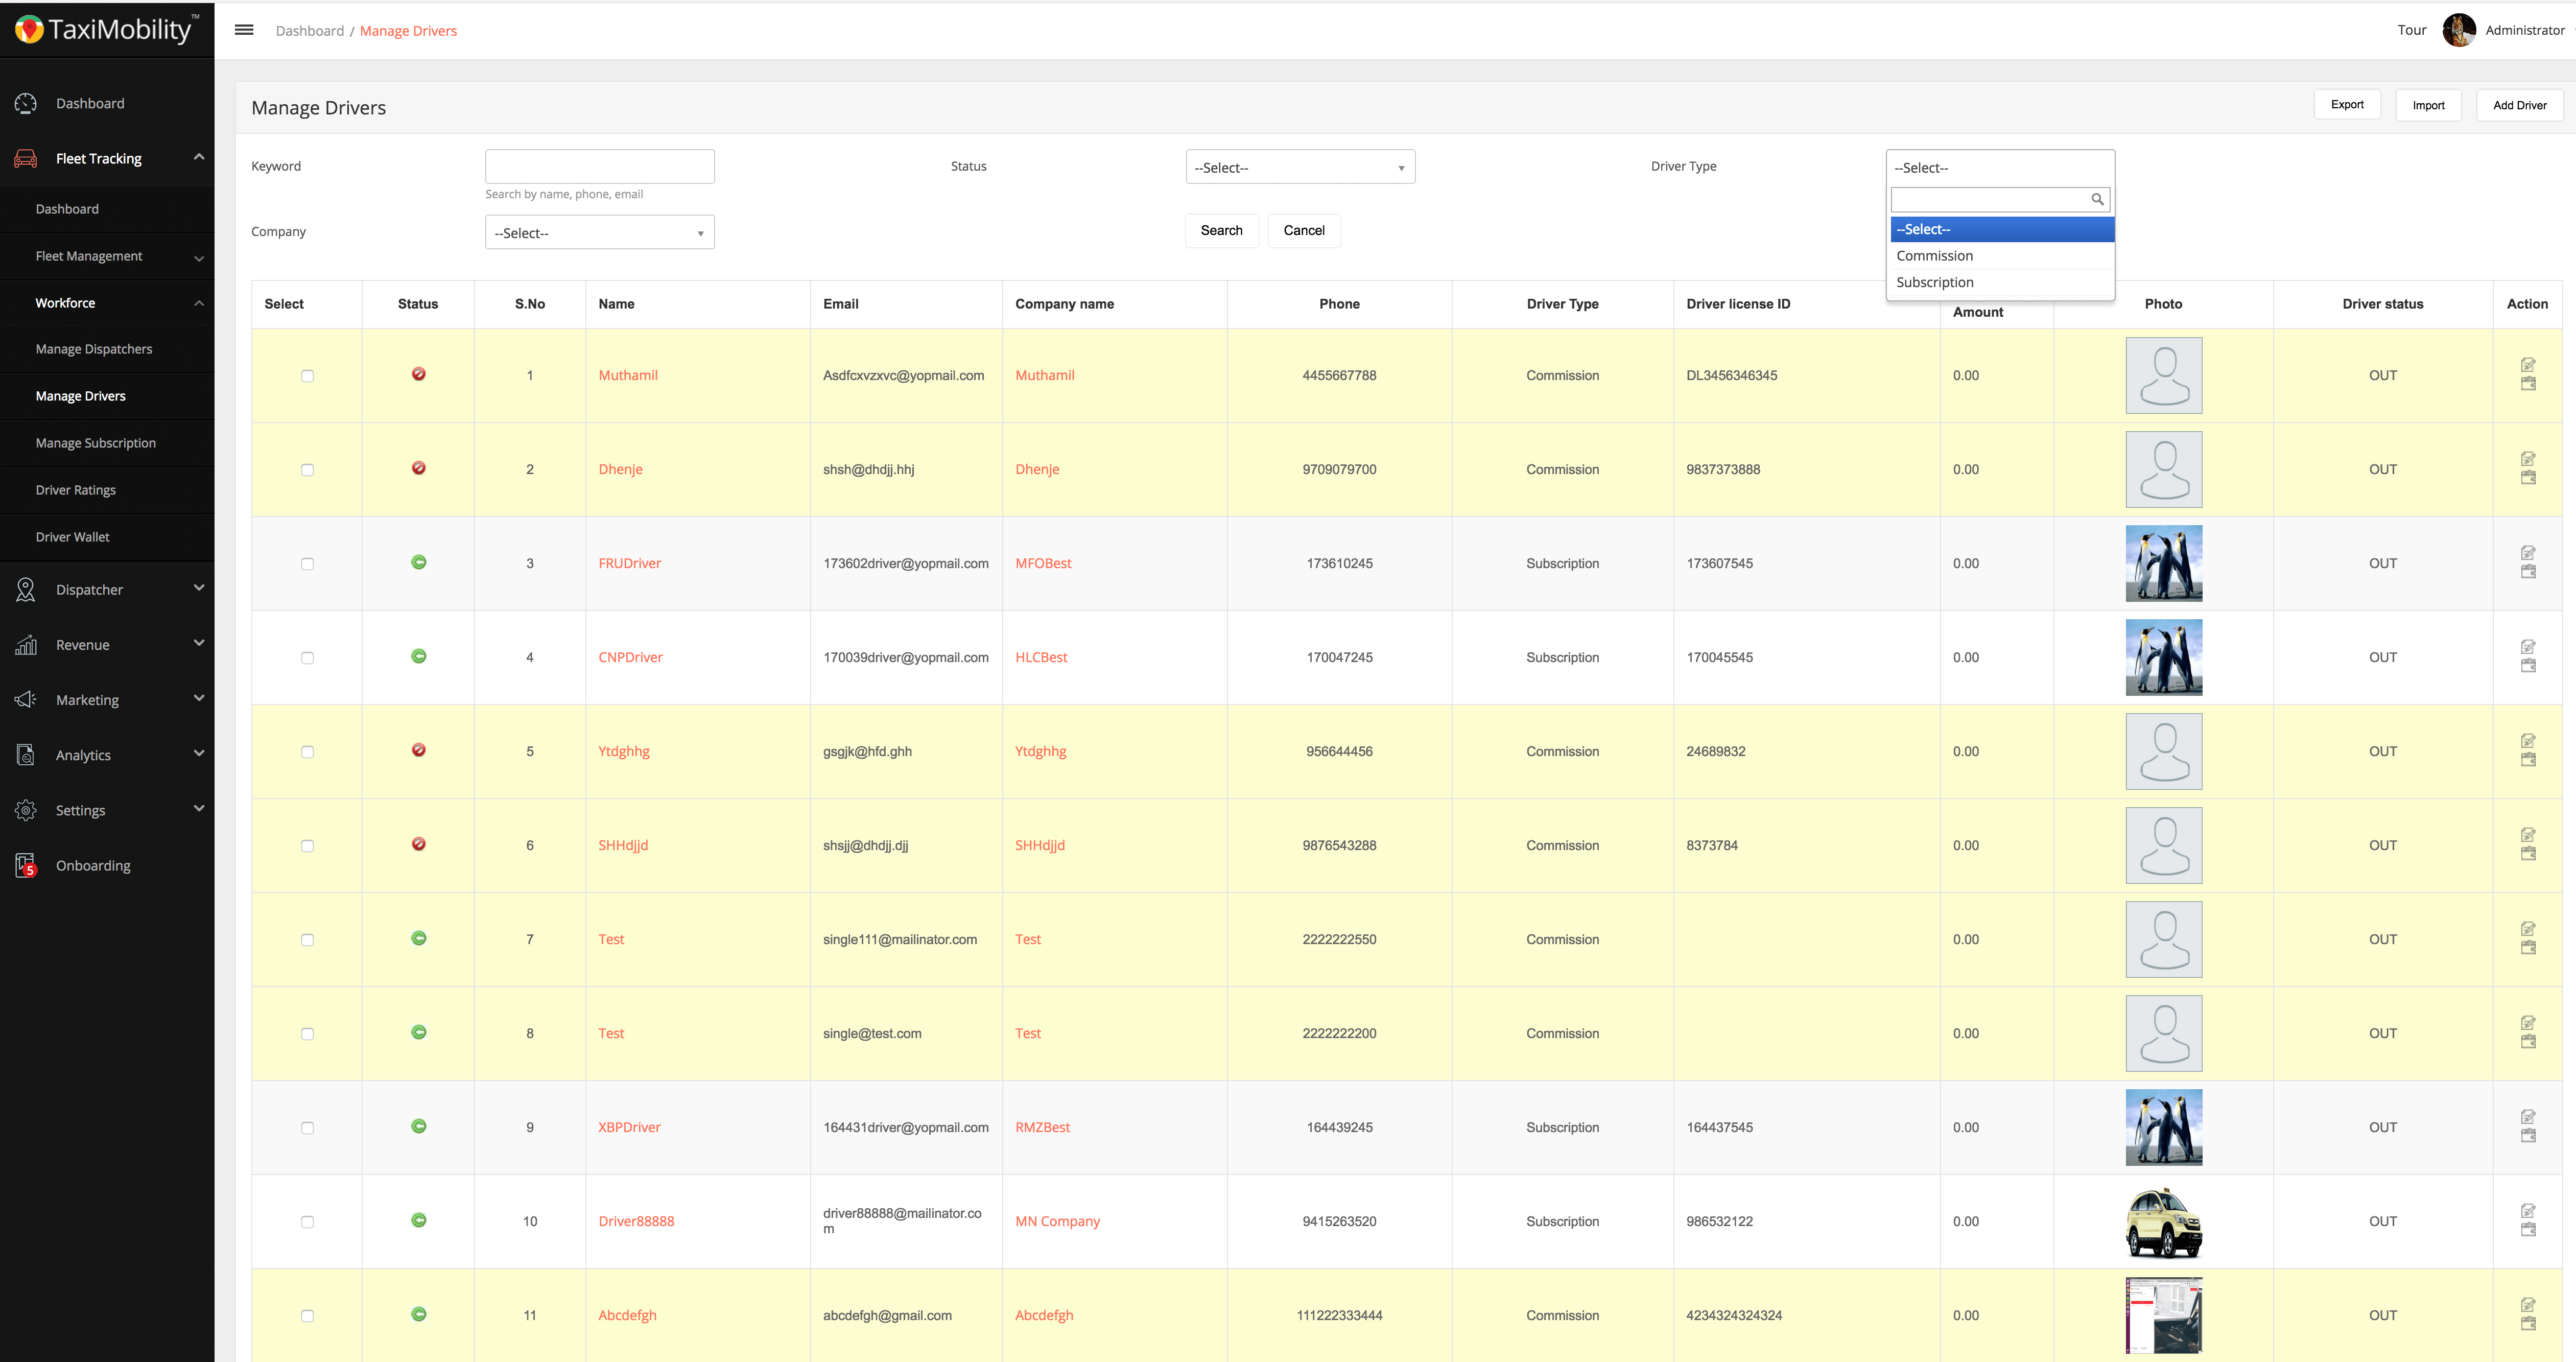Click the green active status icon for FRUDriver
2576x1362 pixels.
coord(419,562)
